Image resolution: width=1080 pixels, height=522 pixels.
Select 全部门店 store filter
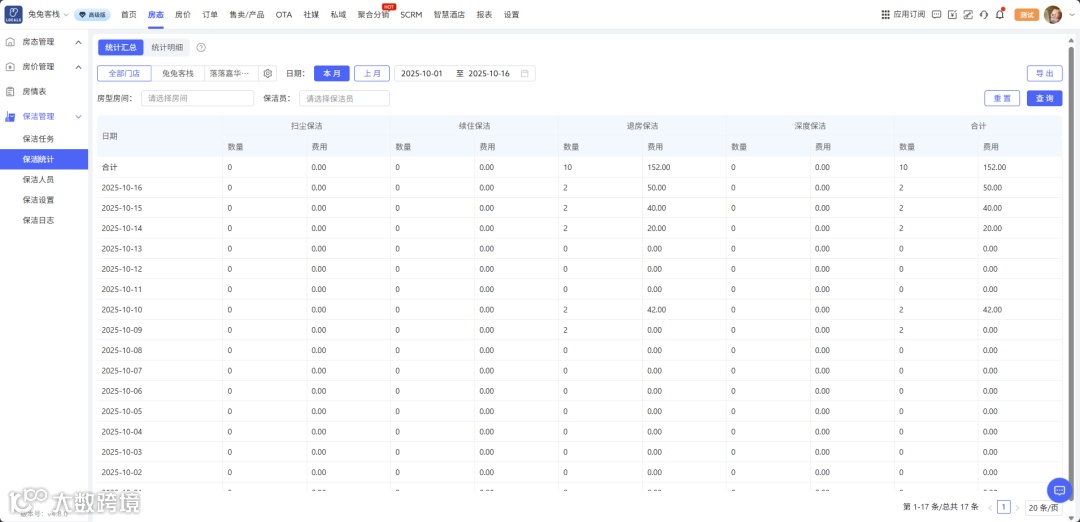tap(125, 73)
